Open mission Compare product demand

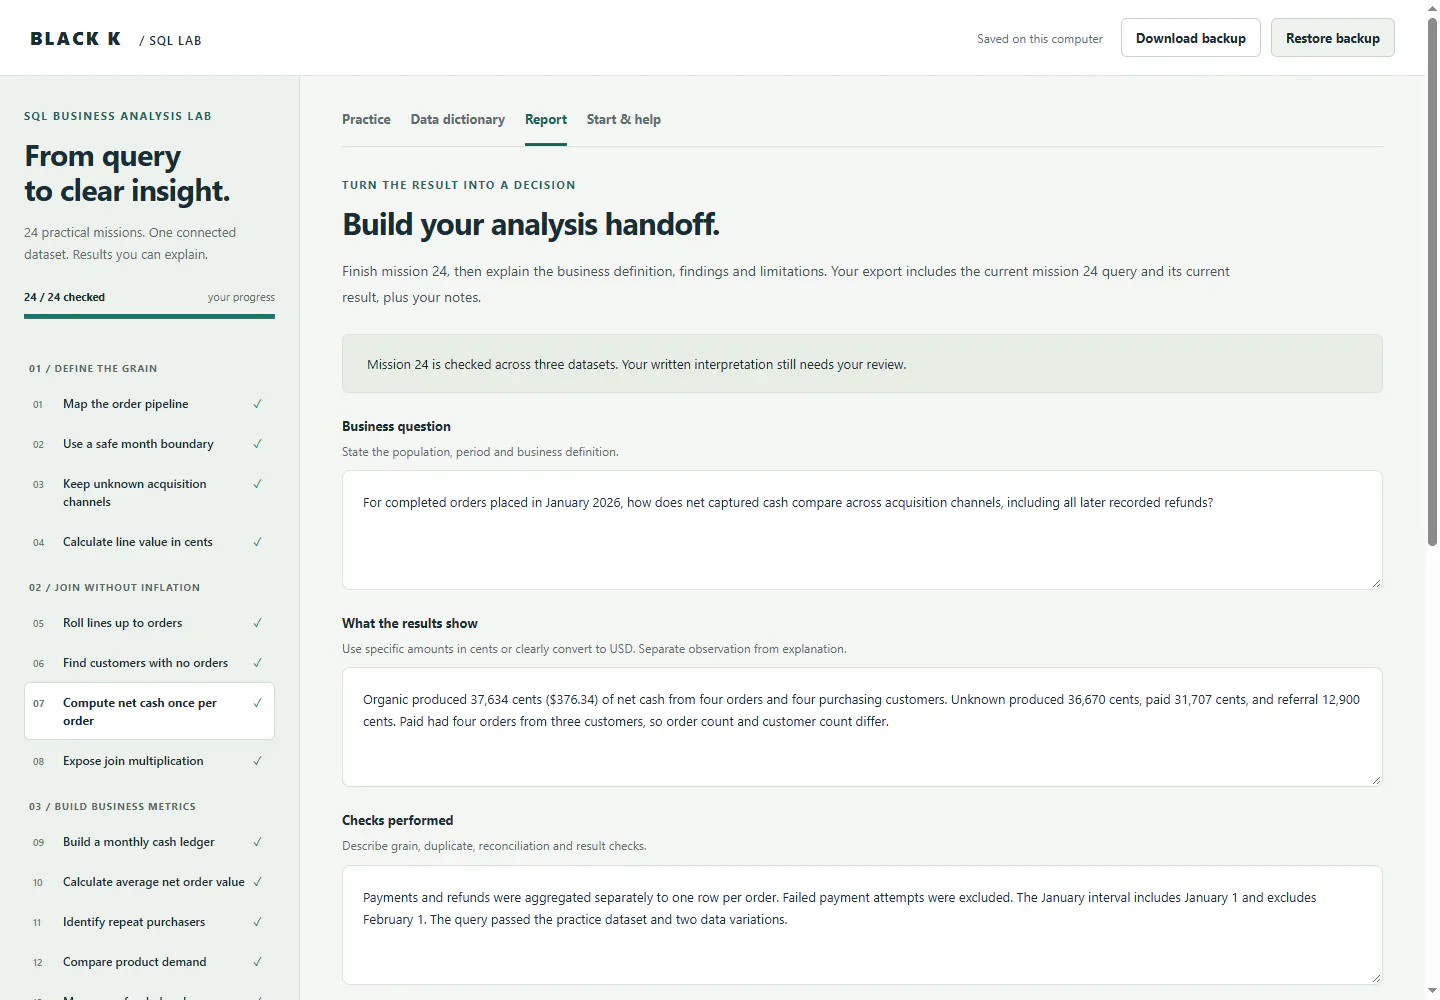click(149, 962)
